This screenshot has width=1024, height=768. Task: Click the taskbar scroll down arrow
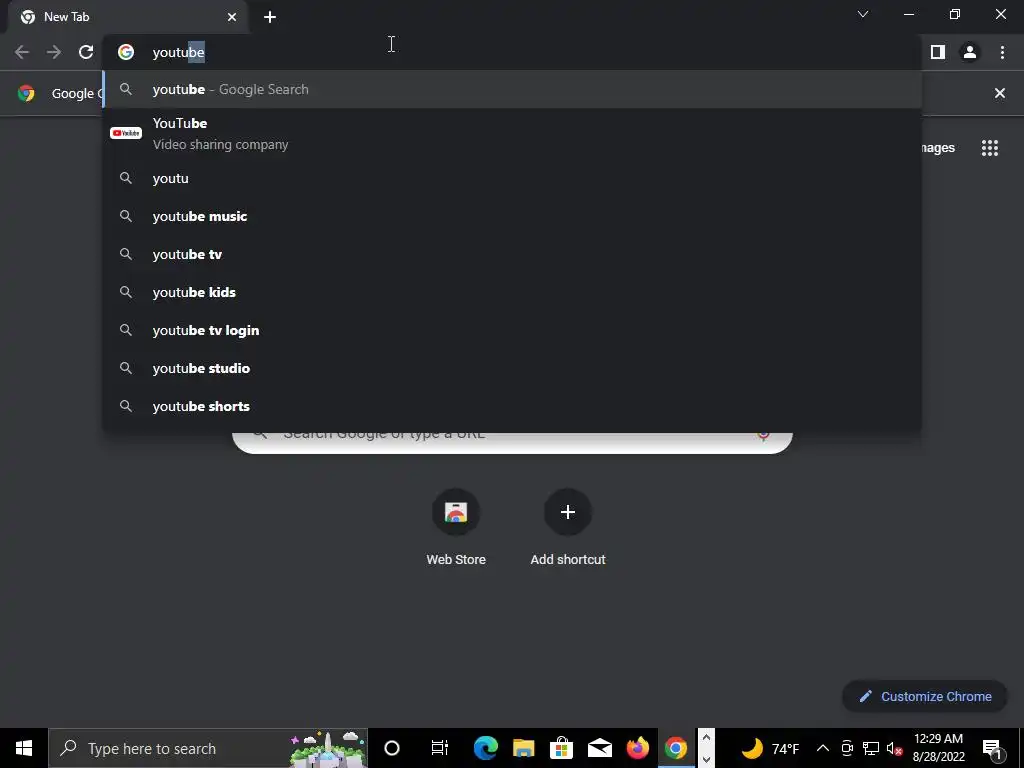coord(706,760)
